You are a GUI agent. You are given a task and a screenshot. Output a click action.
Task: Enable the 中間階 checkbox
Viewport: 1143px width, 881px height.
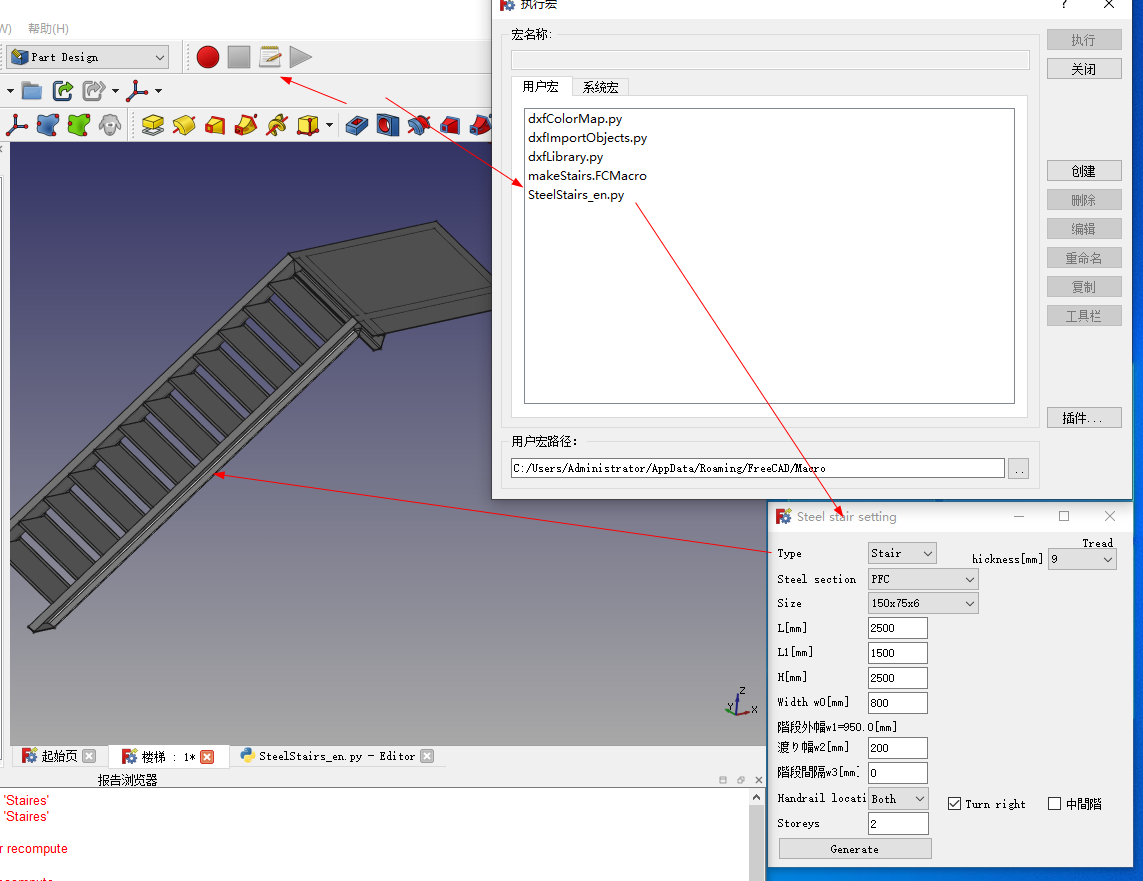[1054, 804]
